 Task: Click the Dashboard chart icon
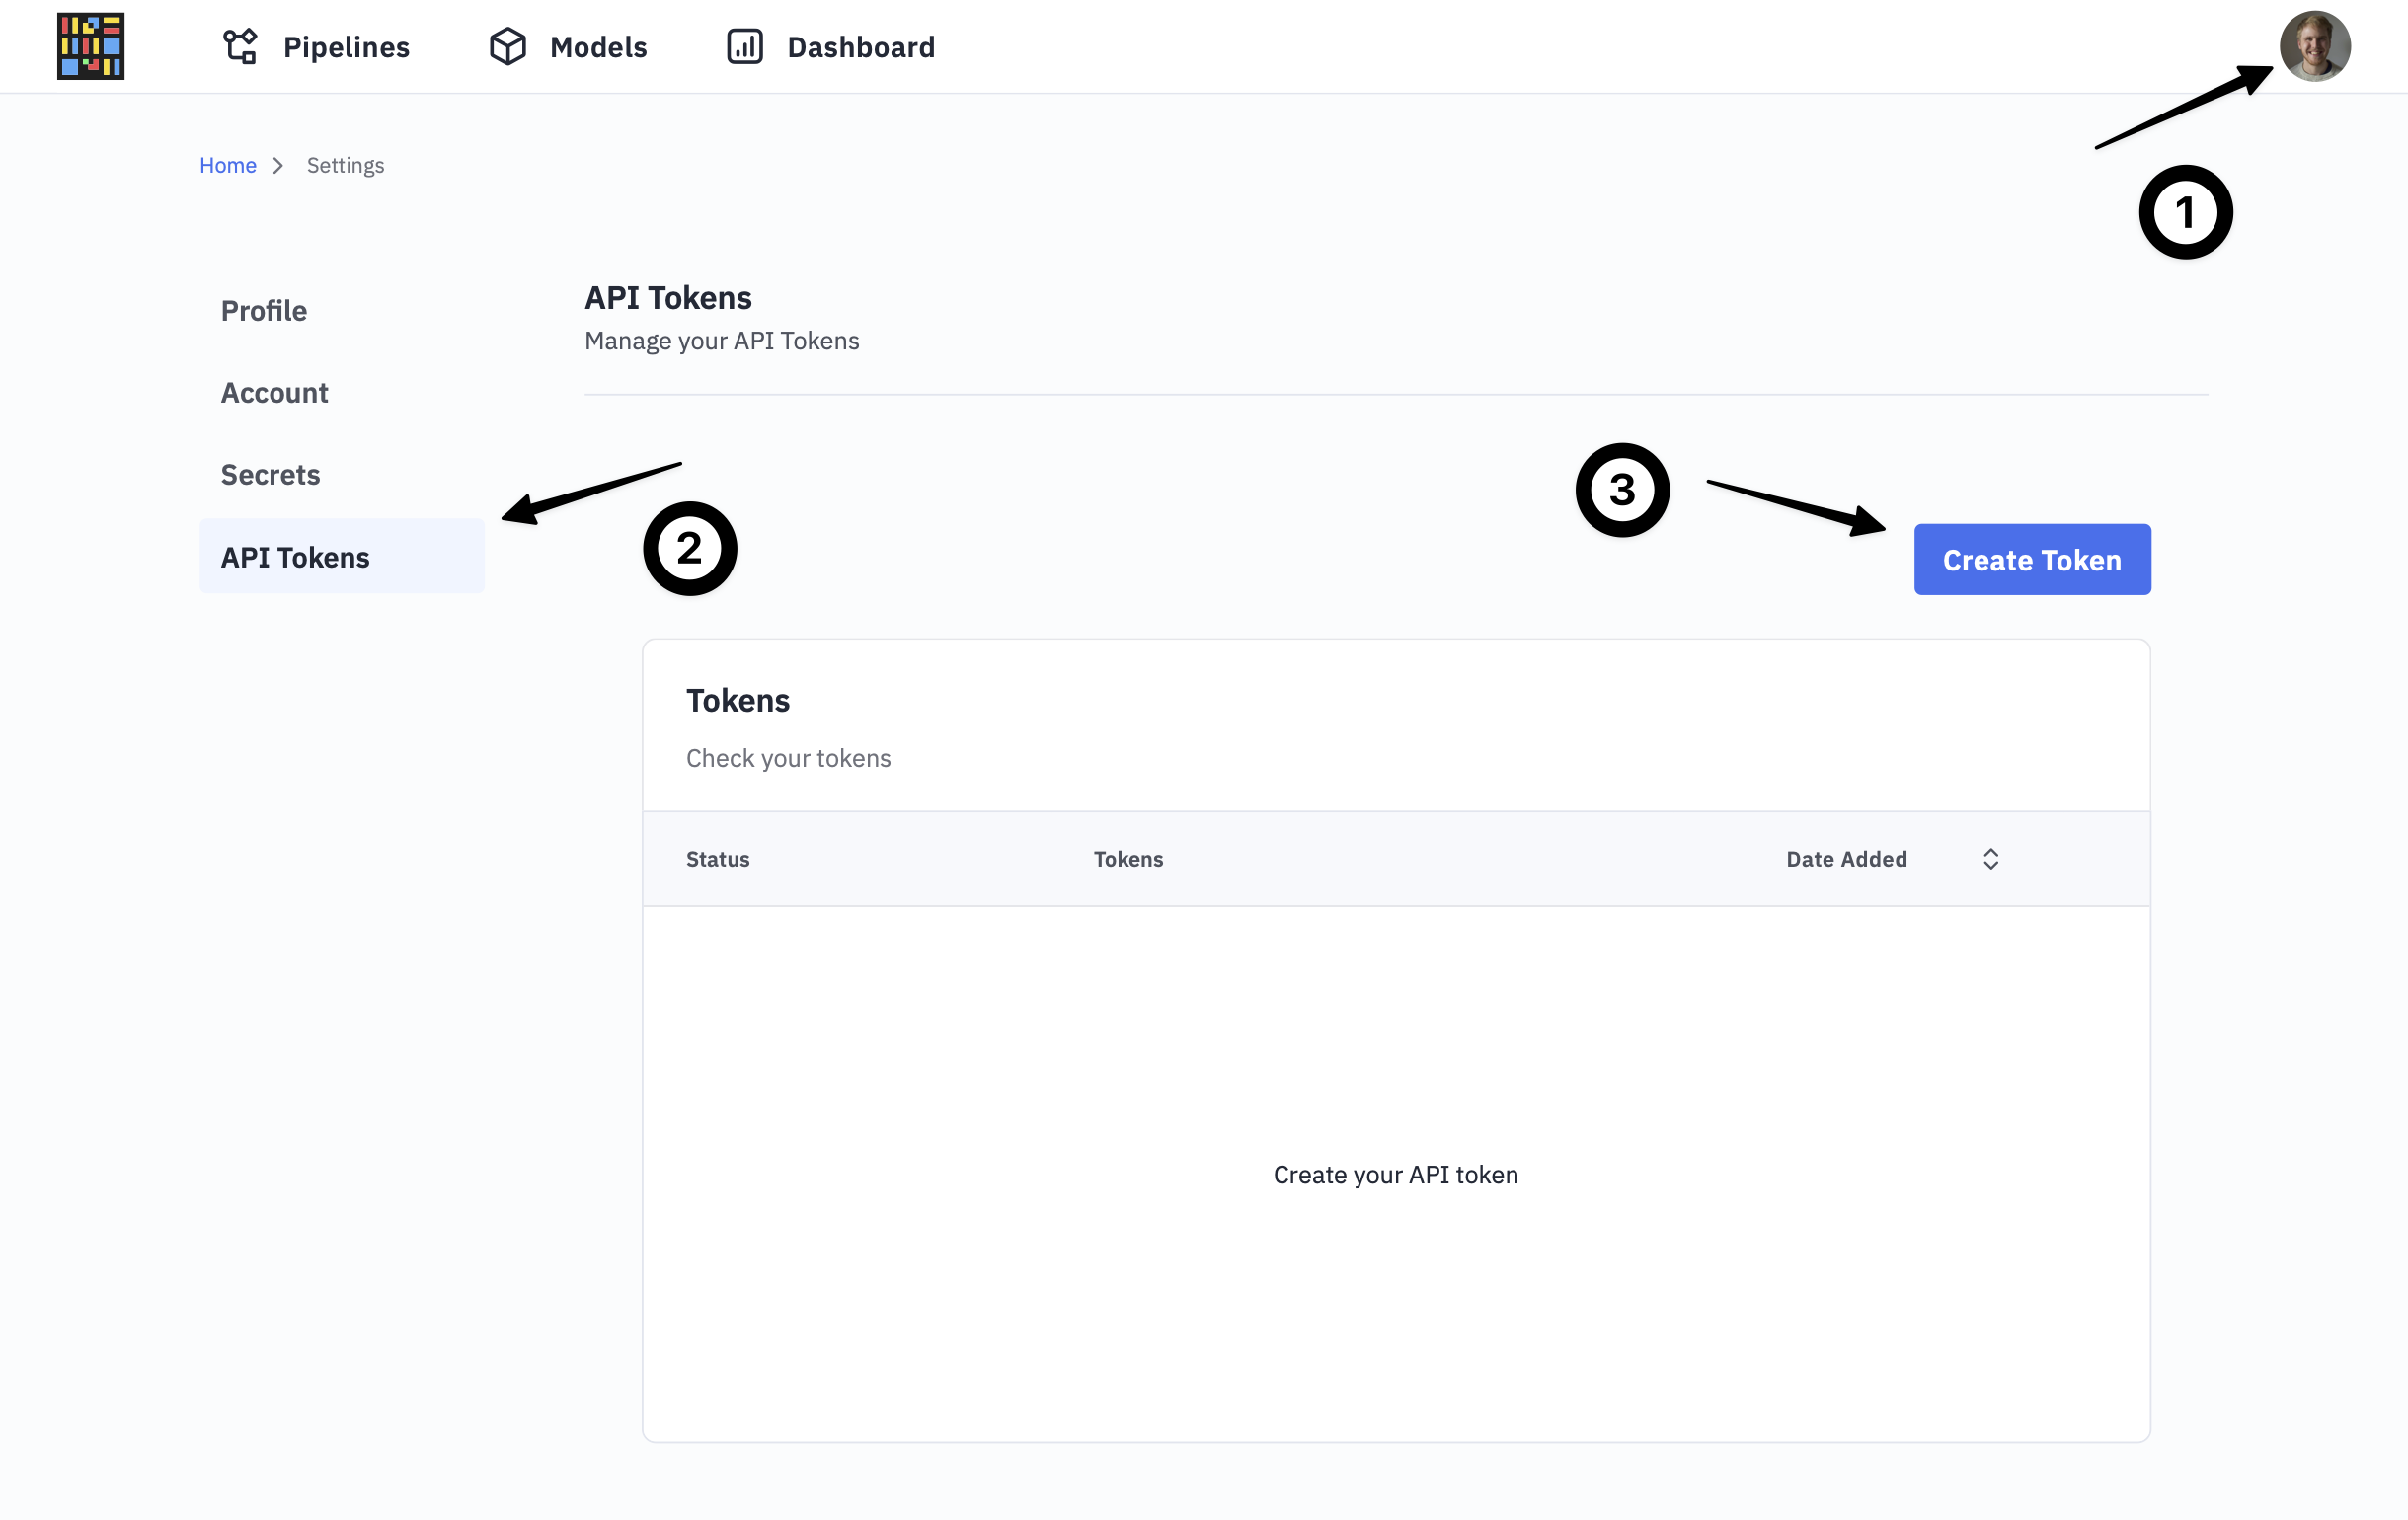point(744,46)
